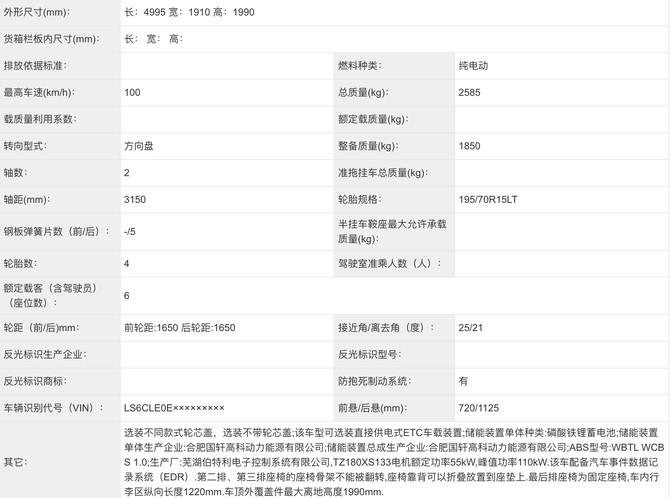Click the 反光标识生产企业 label
The image size is (672, 498).
[x=45, y=354]
